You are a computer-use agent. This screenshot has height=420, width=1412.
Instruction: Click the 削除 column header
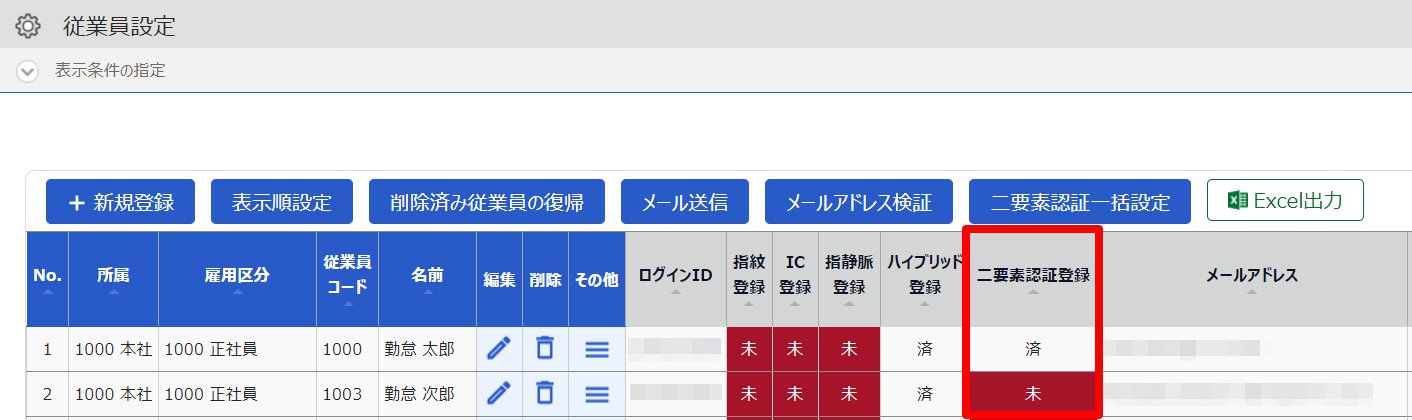[545, 279]
